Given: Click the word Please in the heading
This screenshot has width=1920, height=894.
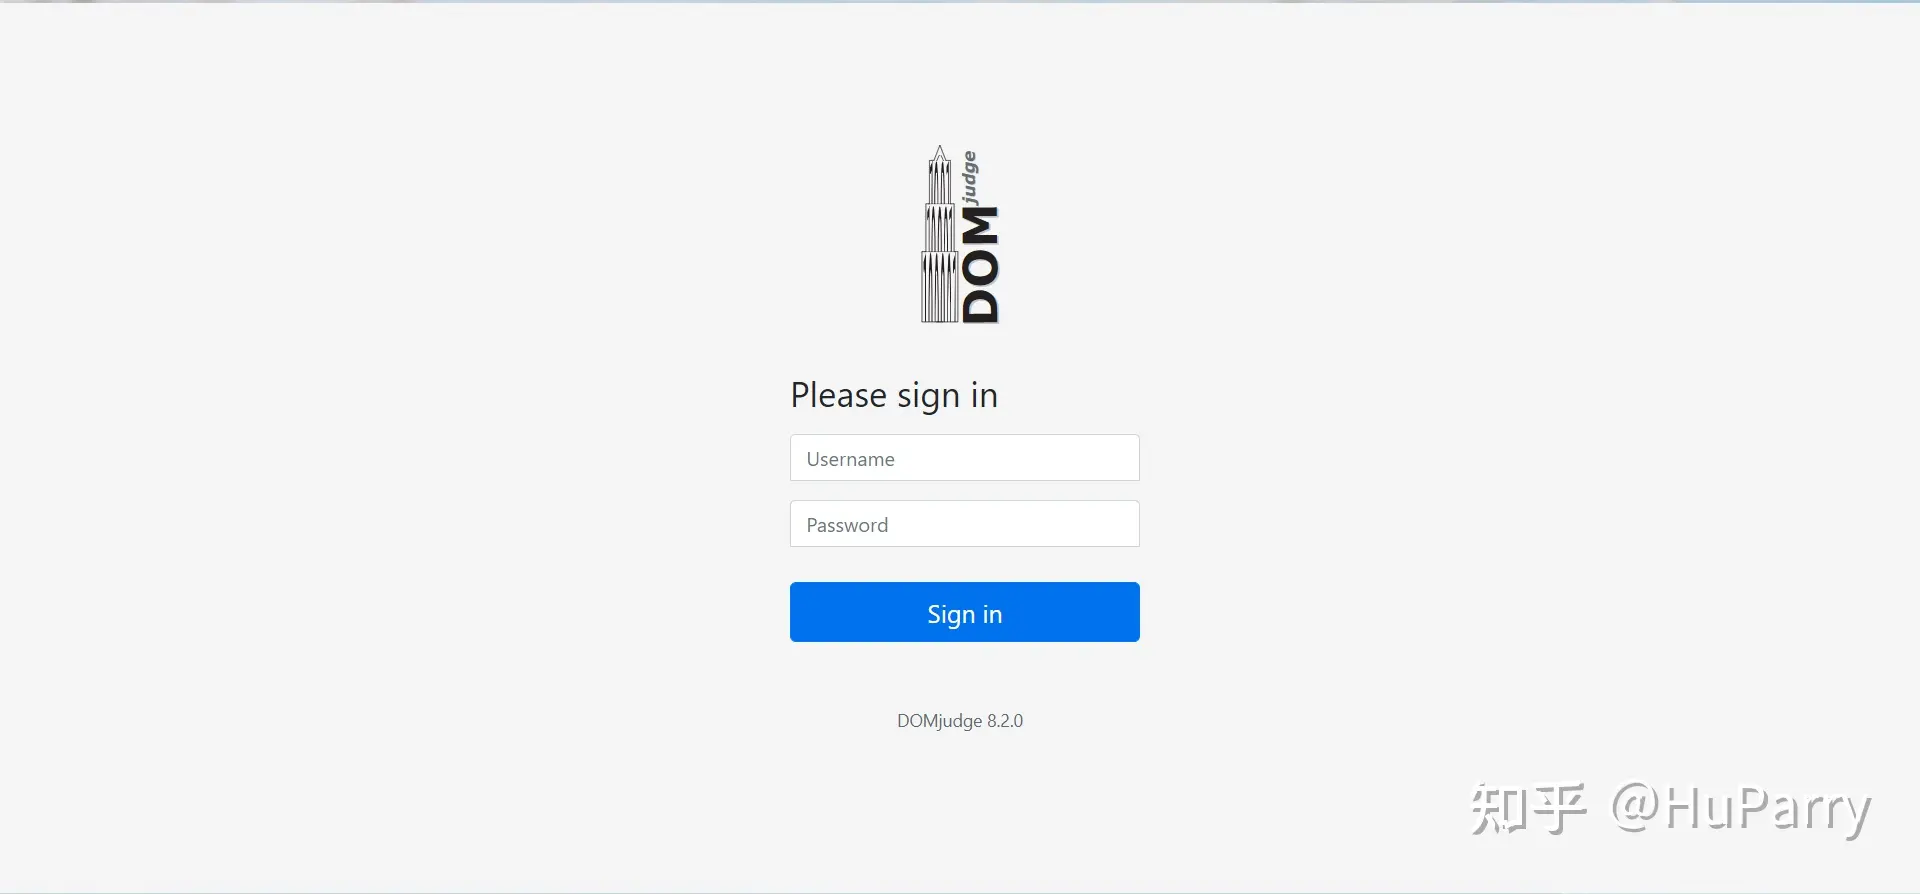Looking at the screenshot, I should click(x=838, y=395).
